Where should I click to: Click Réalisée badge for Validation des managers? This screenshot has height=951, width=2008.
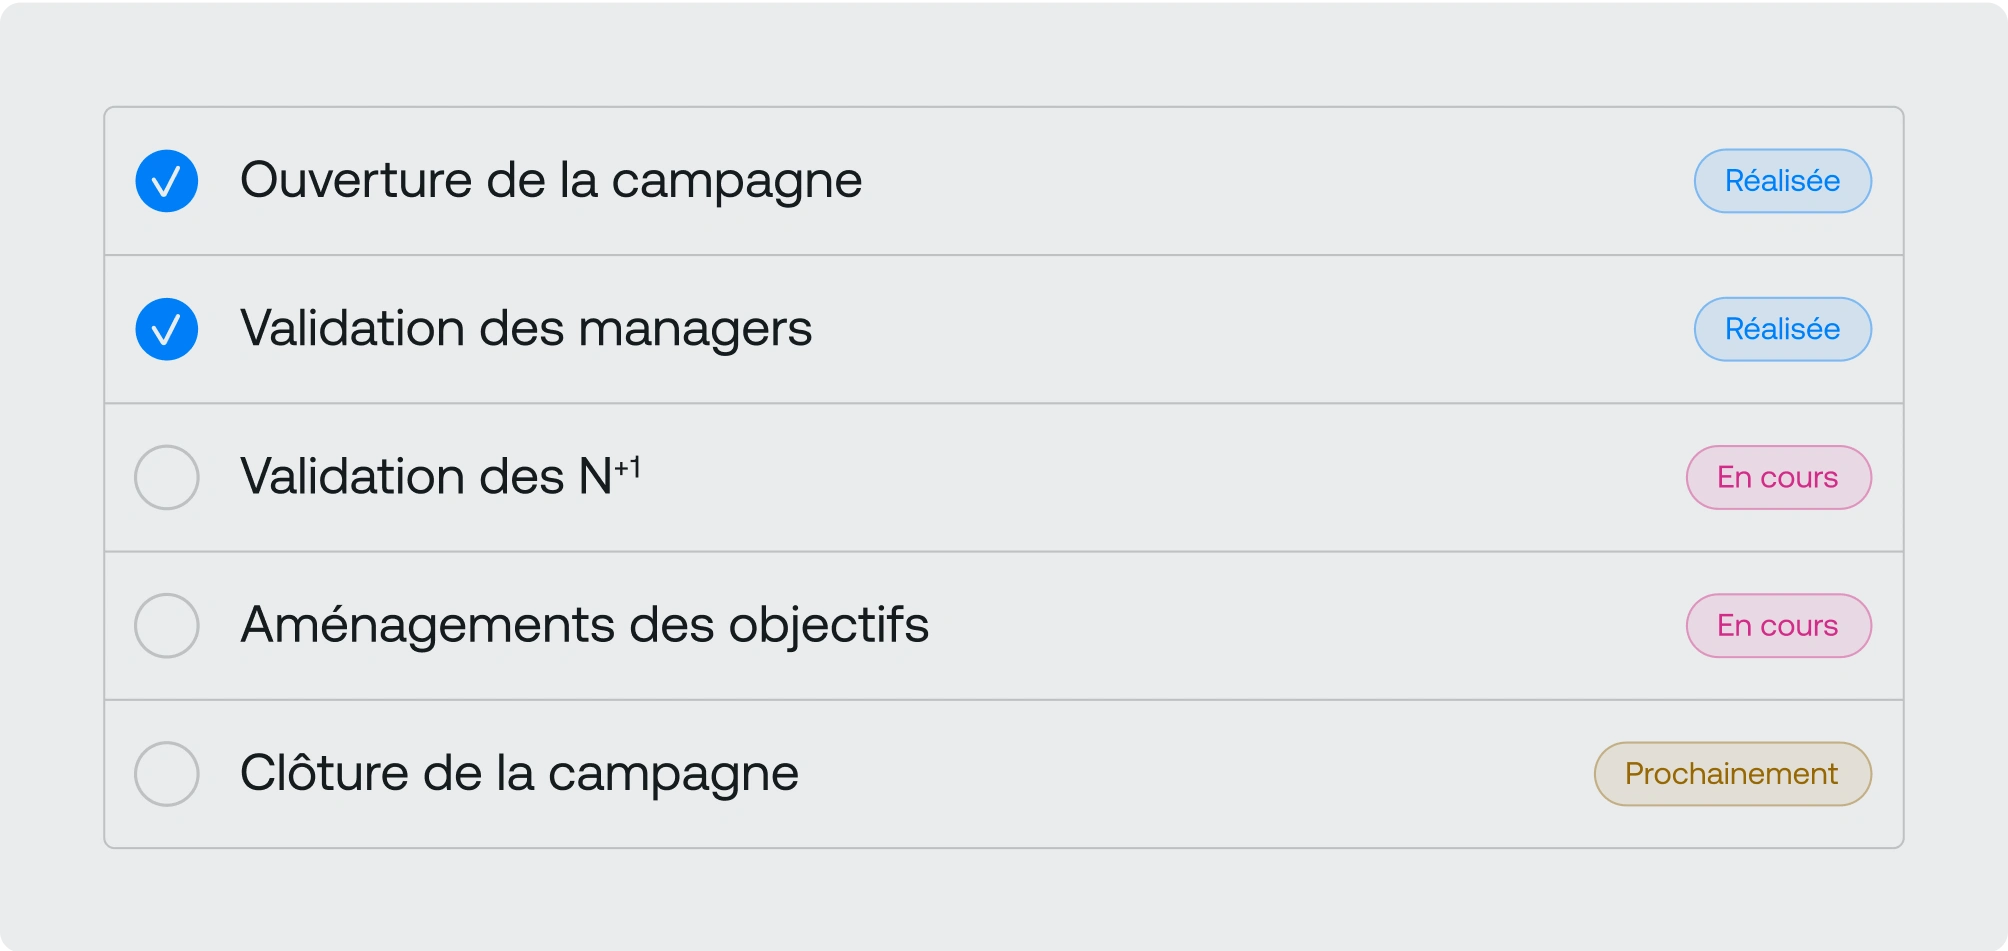1782,329
